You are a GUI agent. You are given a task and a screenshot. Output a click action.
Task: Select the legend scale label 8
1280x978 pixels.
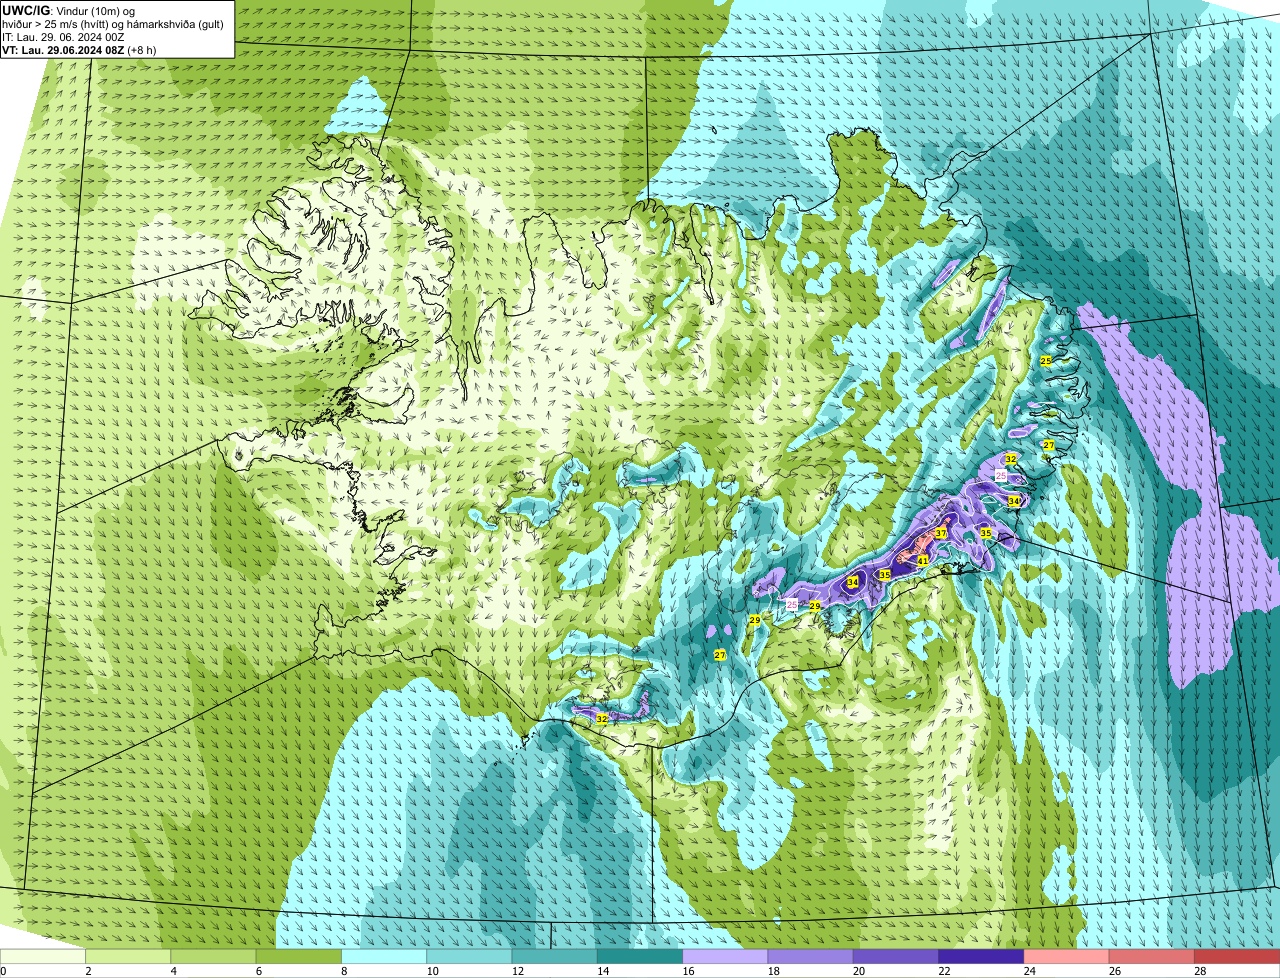pyautogui.click(x=344, y=971)
